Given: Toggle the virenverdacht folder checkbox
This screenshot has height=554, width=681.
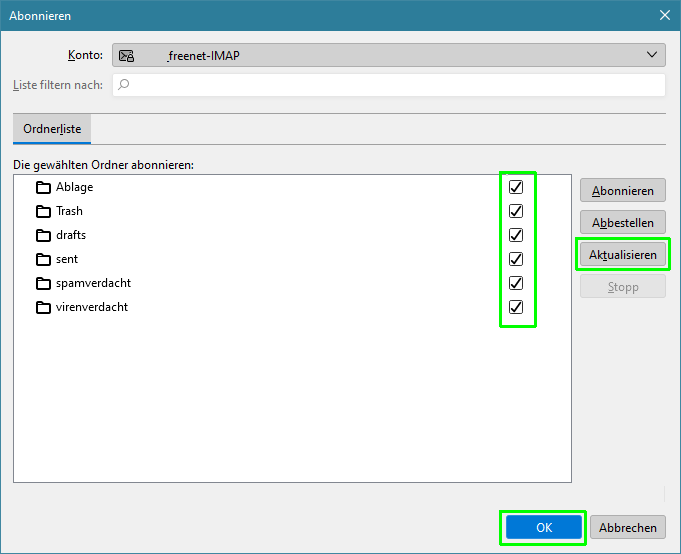Looking at the screenshot, I should (516, 307).
